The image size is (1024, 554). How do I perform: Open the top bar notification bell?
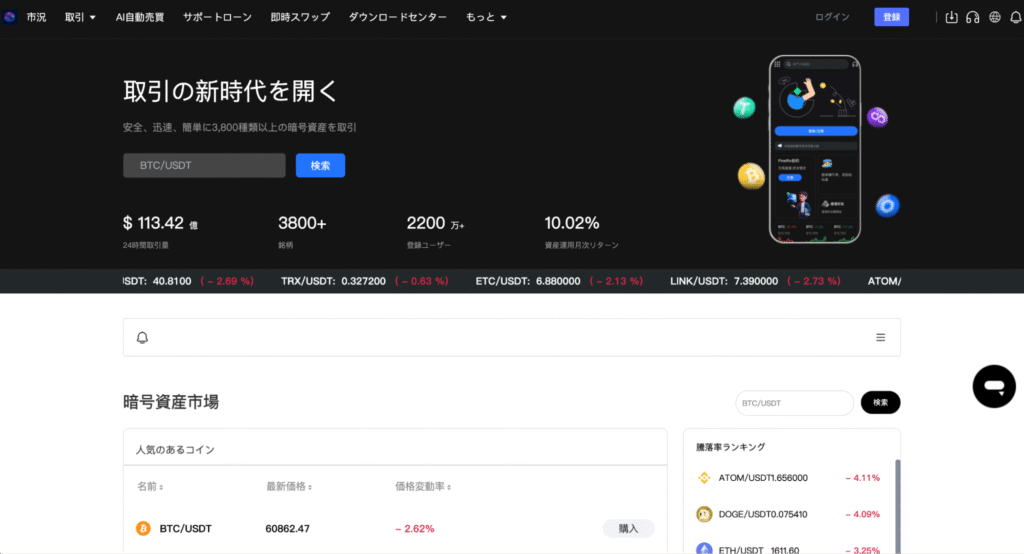(1016, 18)
